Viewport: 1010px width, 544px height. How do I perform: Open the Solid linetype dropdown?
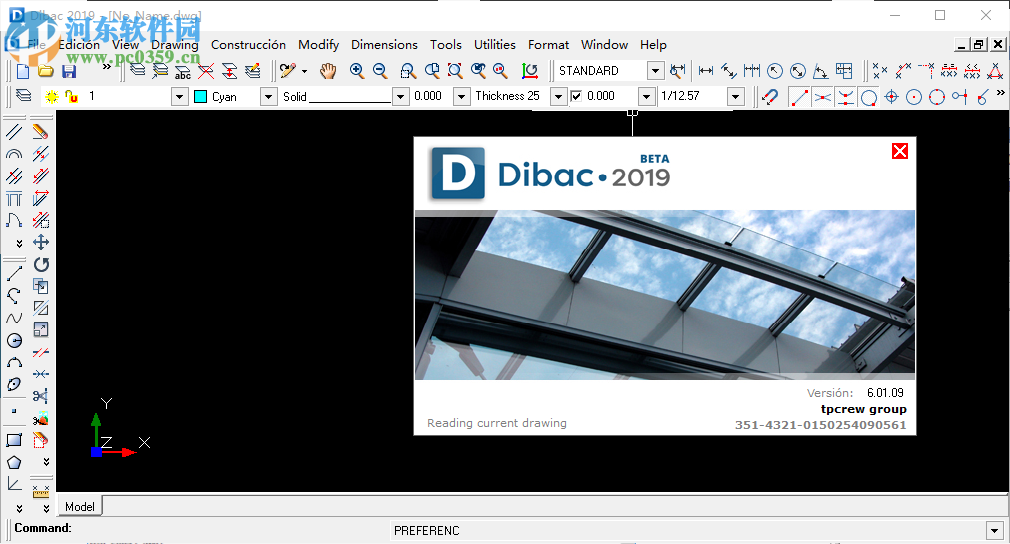tap(401, 97)
